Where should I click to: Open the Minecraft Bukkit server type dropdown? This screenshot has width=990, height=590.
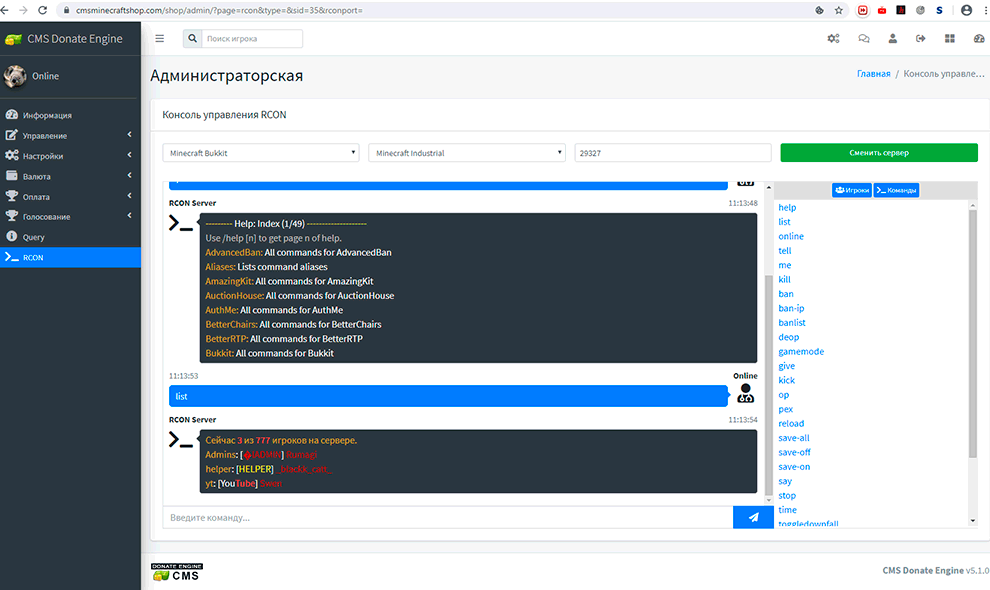(261, 153)
